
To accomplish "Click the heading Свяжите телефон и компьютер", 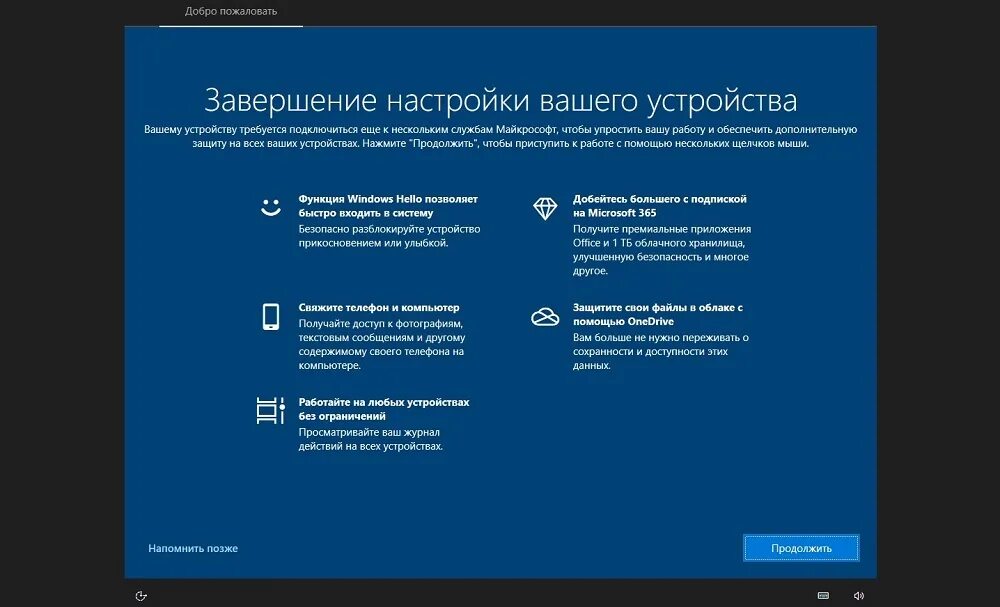I will tap(378, 307).
